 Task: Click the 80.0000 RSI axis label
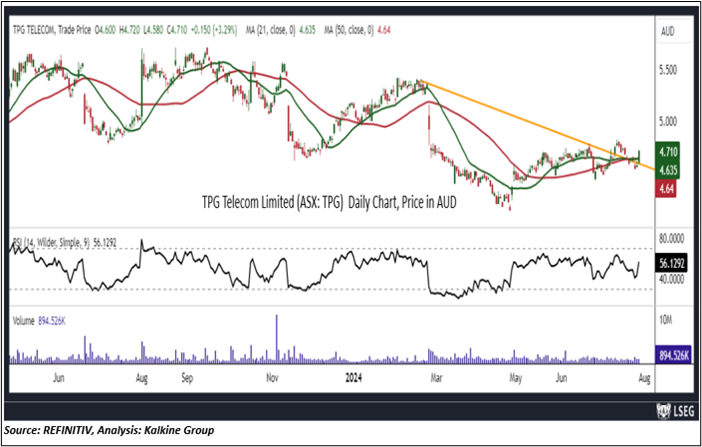(671, 240)
